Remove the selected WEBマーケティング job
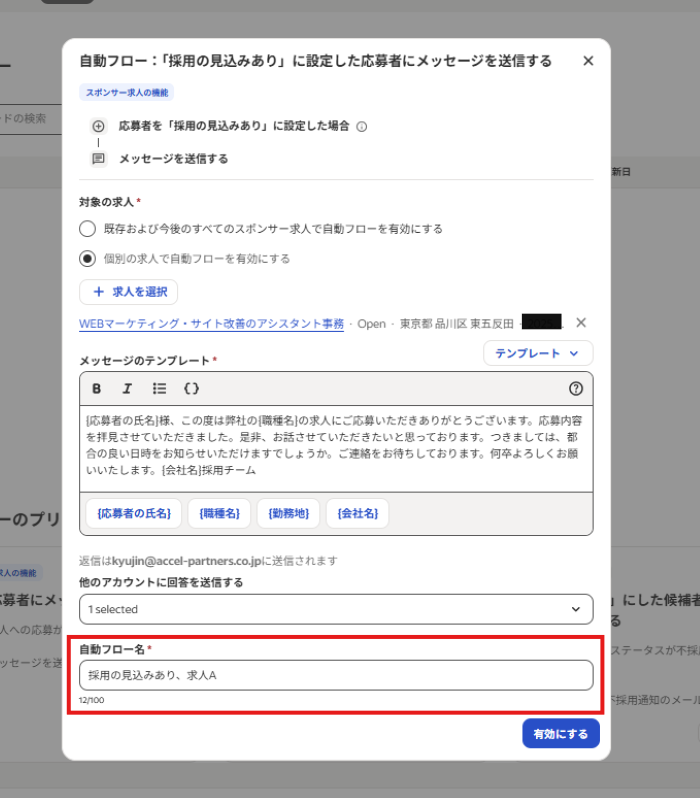This screenshot has width=700, height=798. [x=581, y=323]
